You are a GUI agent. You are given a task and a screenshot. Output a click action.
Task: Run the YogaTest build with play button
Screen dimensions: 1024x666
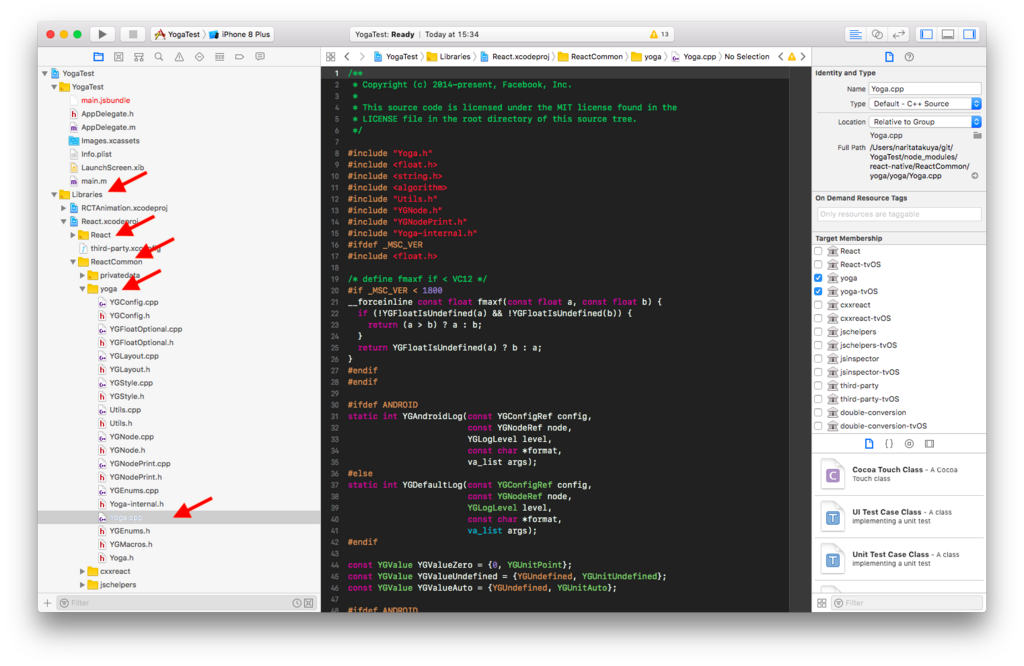click(102, 34)
